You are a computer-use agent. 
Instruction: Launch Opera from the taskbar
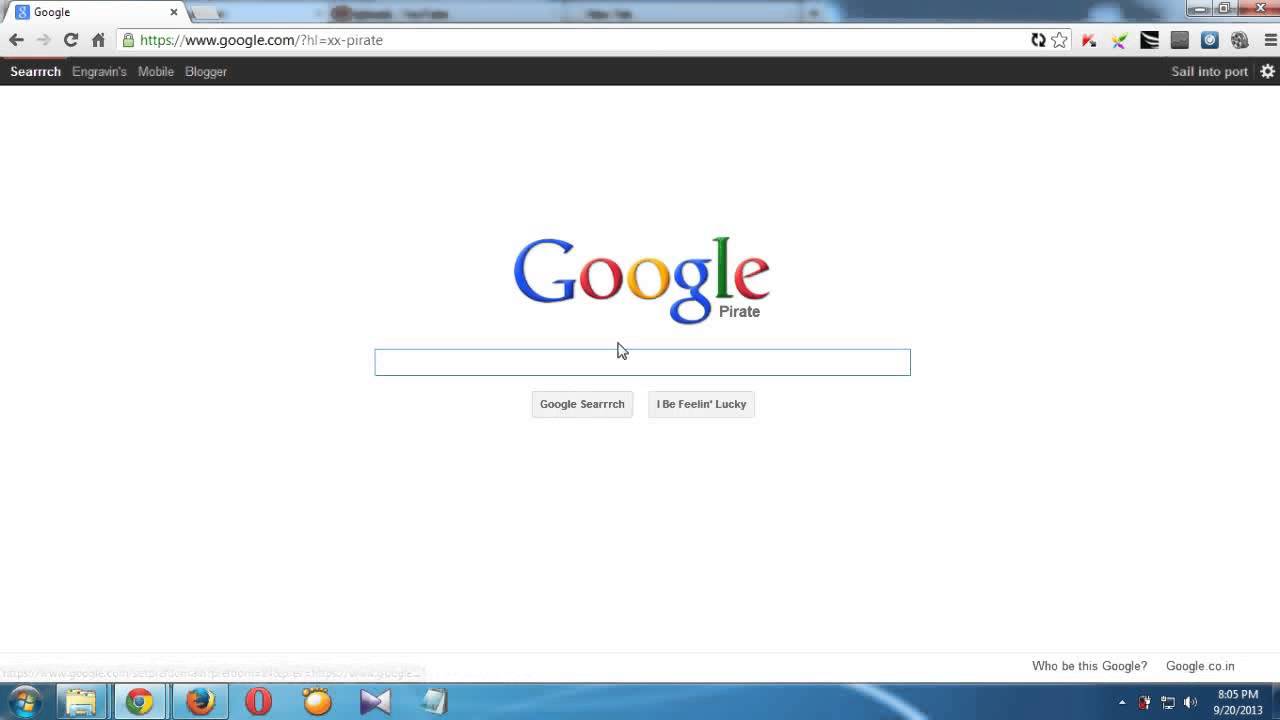click(258, 701)
